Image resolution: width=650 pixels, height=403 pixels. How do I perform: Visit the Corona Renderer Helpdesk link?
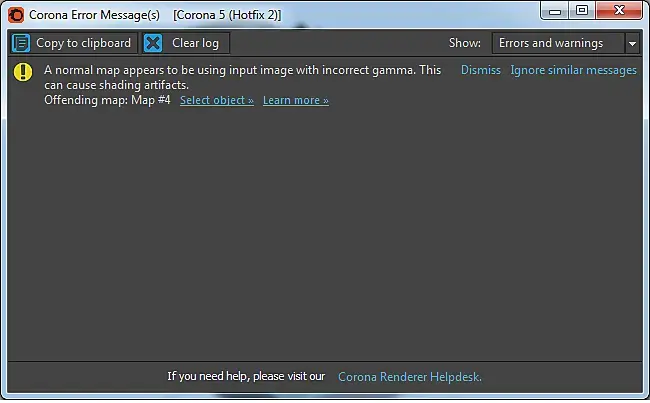tap(410, 376)
